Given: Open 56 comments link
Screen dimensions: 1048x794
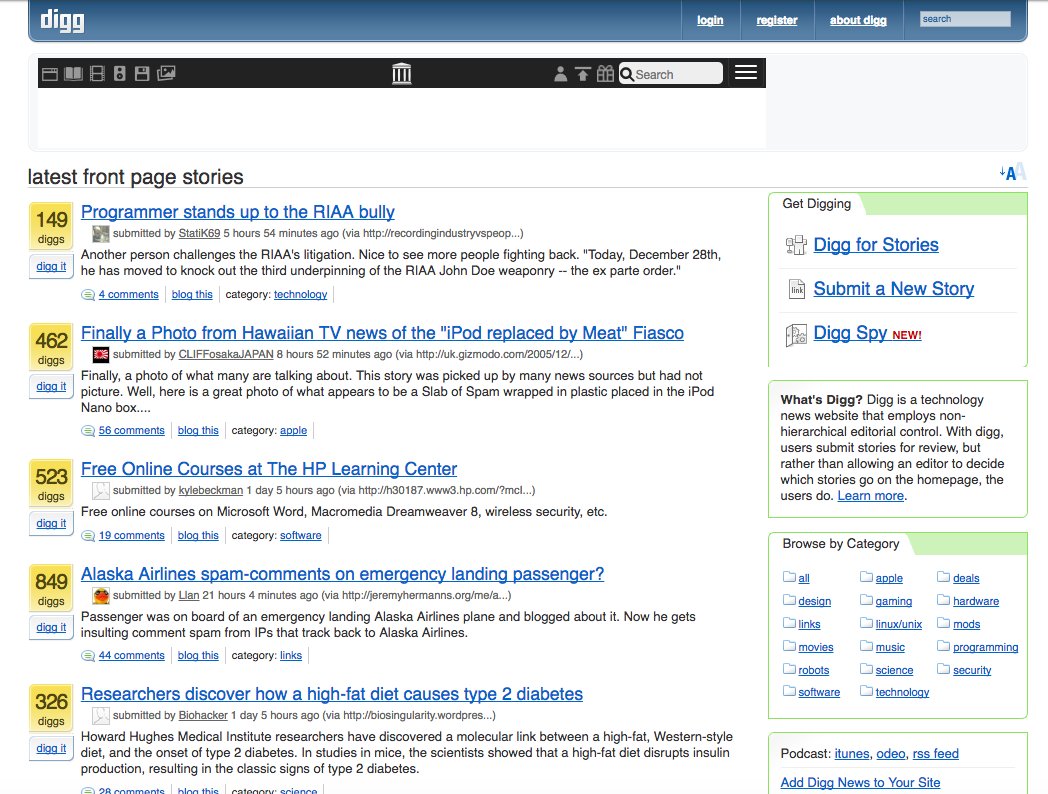Looking at the screenshot, I should [x=132, y=430].
